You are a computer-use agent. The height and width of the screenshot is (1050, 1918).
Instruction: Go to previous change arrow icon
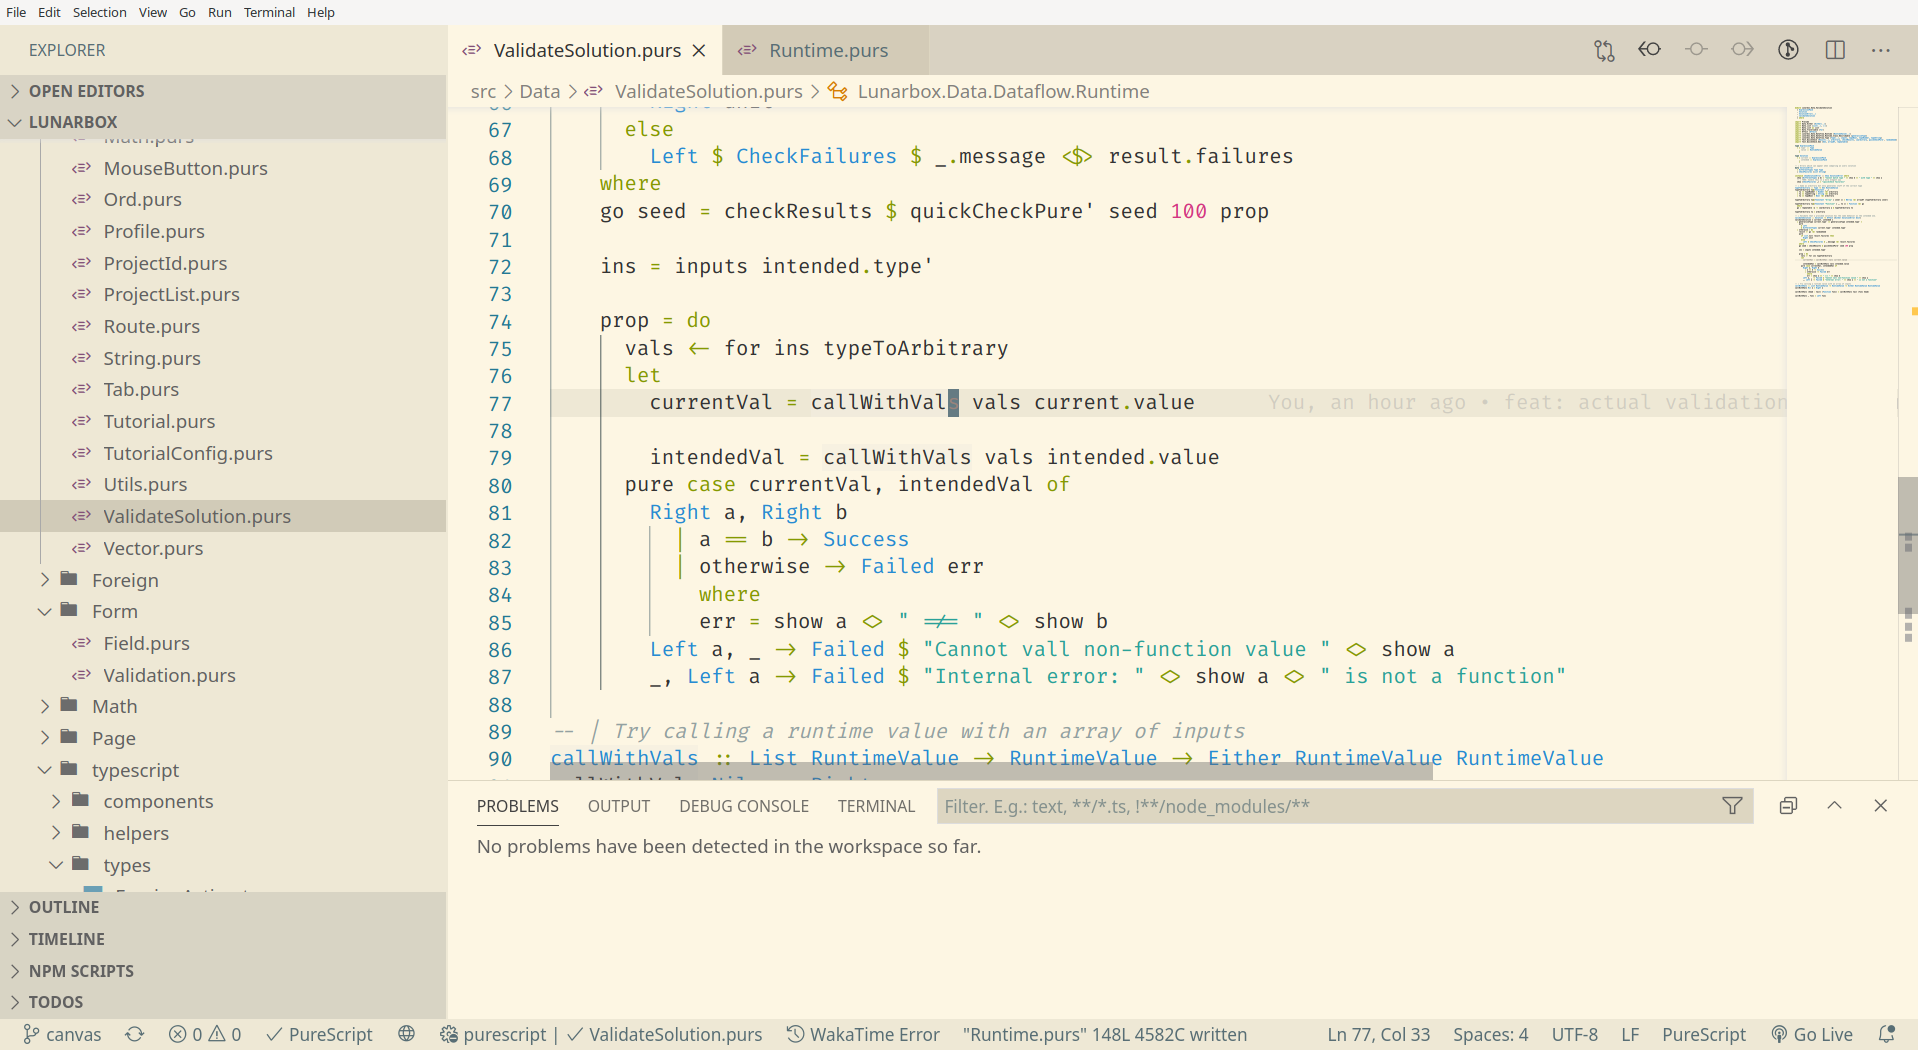(1650, 50)
